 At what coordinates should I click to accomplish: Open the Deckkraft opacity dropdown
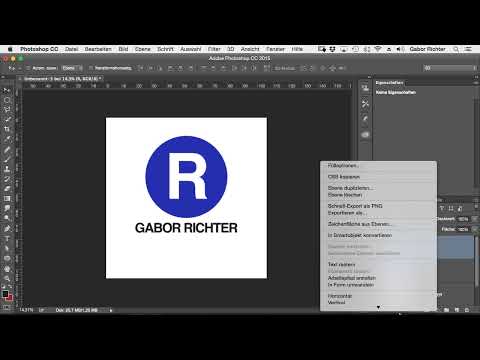coord(474,219)
